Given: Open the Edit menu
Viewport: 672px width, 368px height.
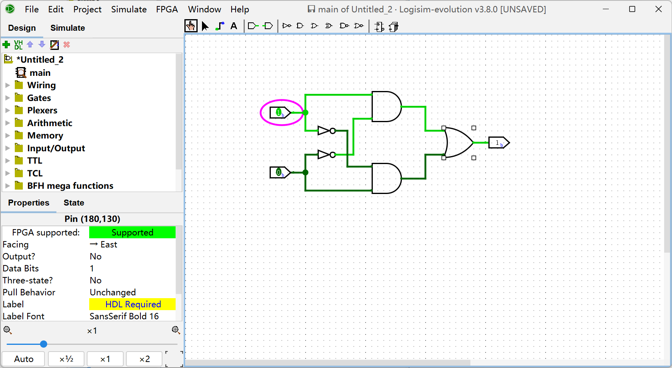Looking at the screenshot, I should tap(56, 9).
